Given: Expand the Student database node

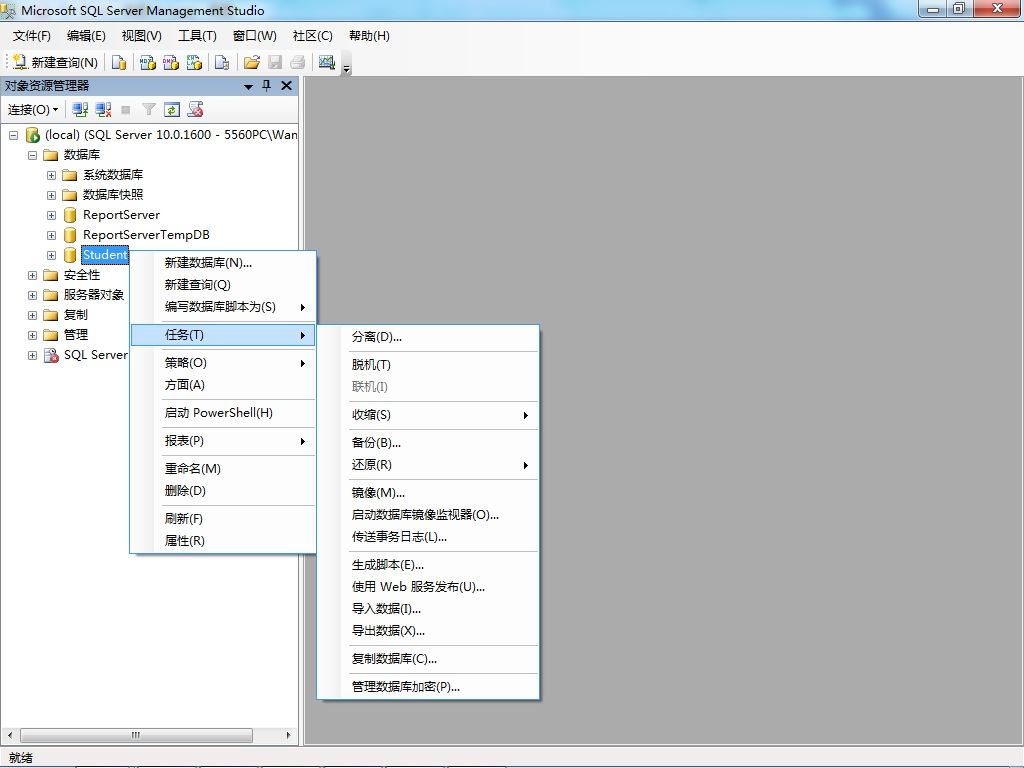Looking at the screenshot, I should 51,255.
